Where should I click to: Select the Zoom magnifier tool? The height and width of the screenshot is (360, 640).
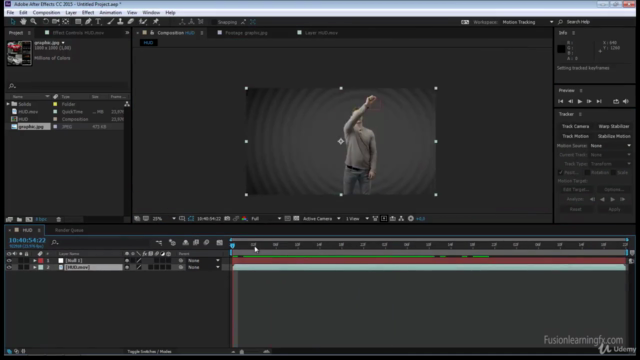click(33, 22)
